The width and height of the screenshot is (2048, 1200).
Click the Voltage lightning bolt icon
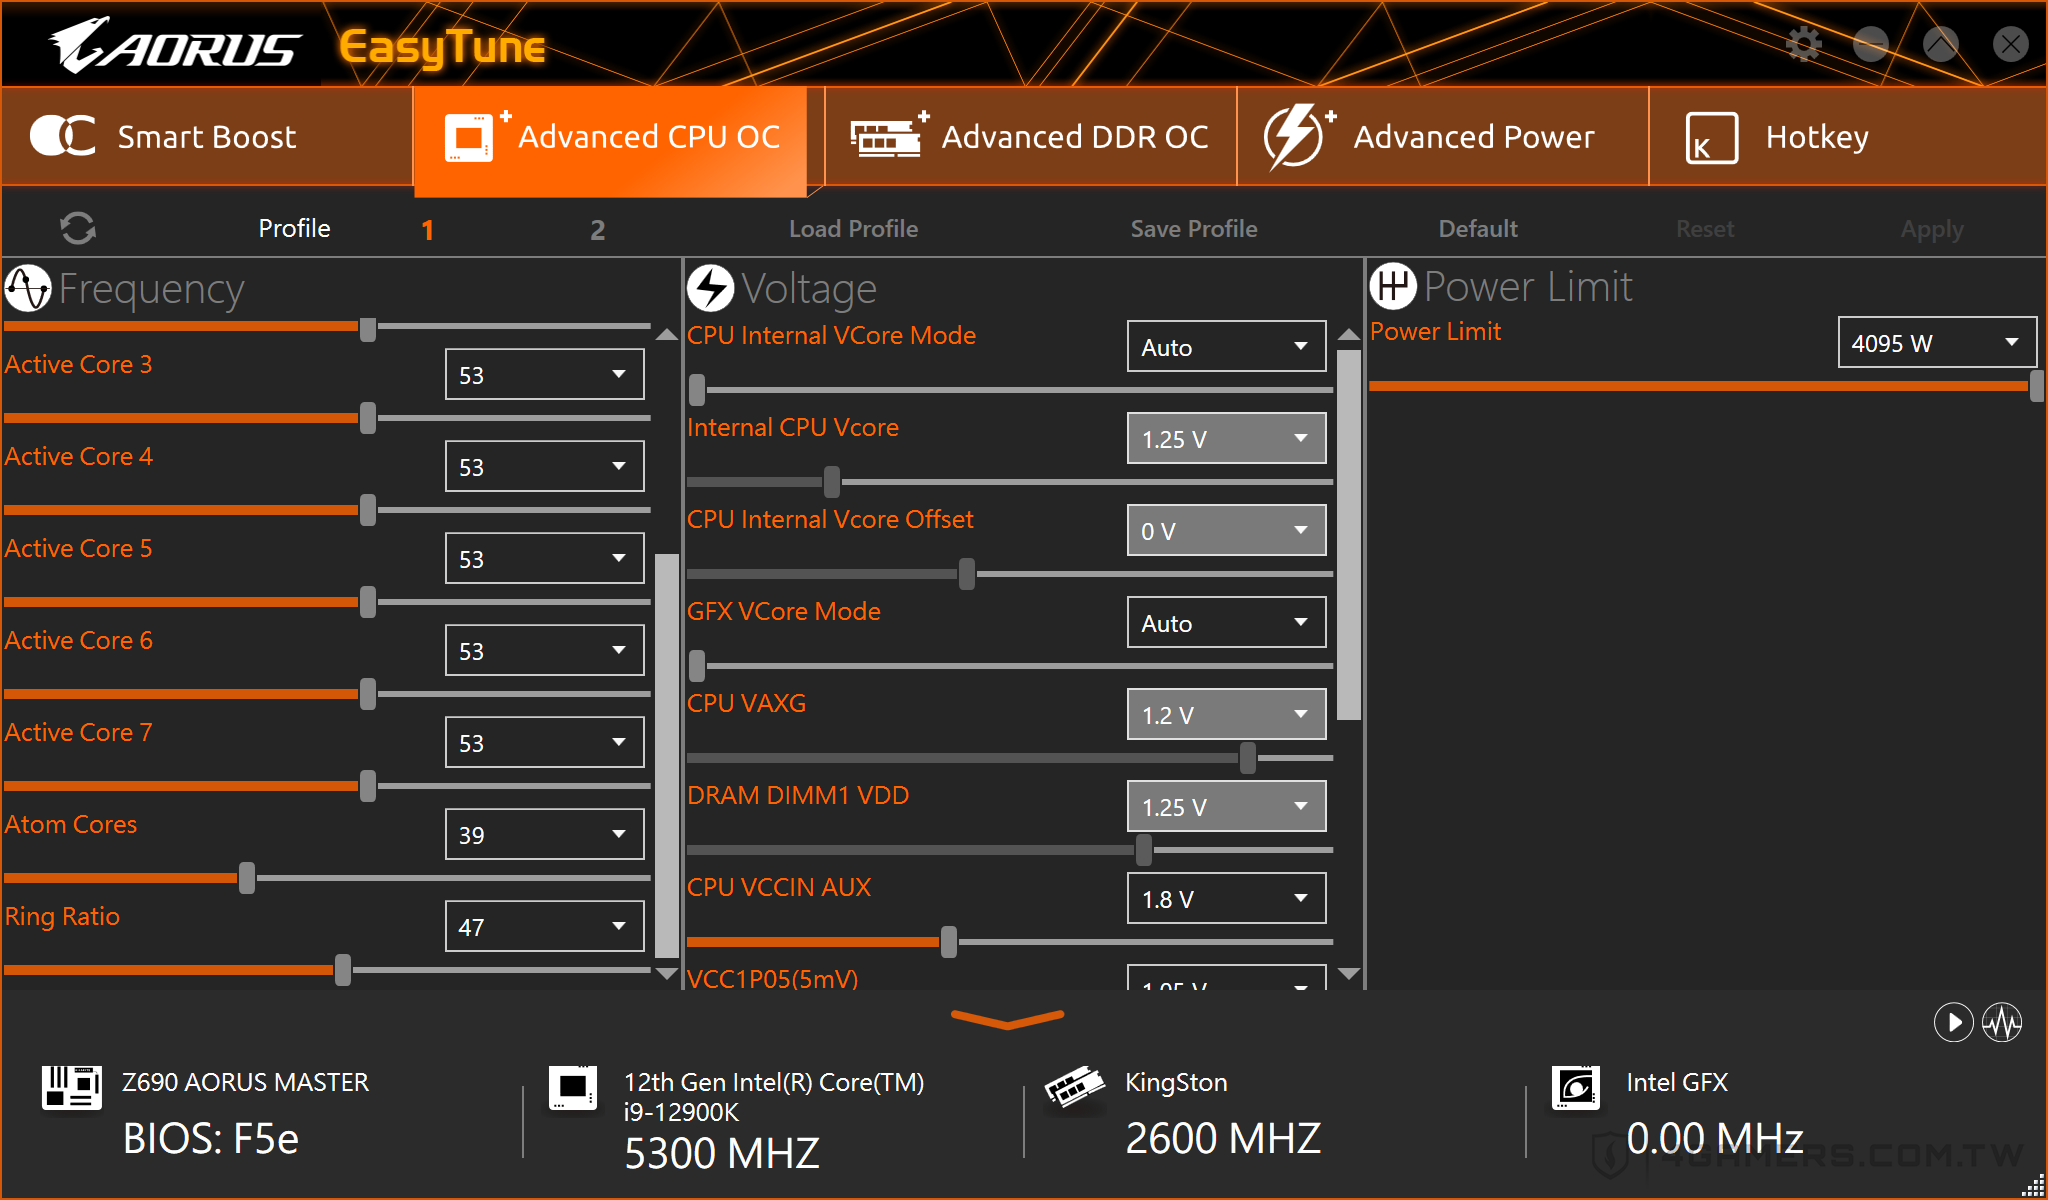coord(711,288)
